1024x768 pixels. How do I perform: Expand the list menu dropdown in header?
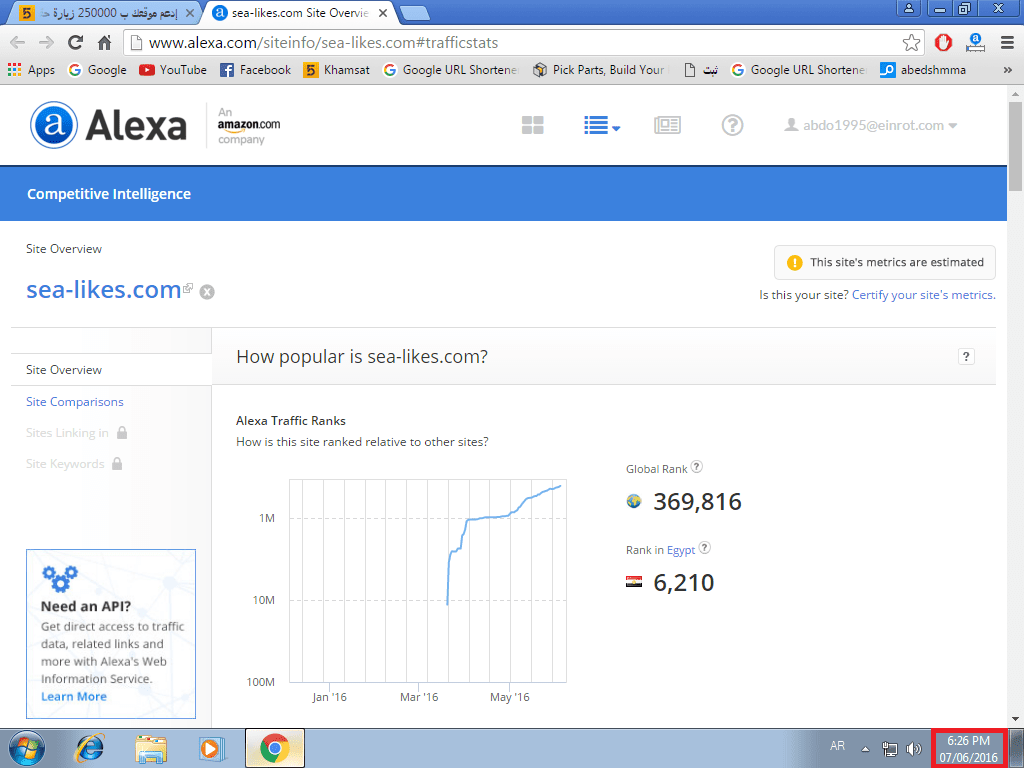click(x=601, y=125)
